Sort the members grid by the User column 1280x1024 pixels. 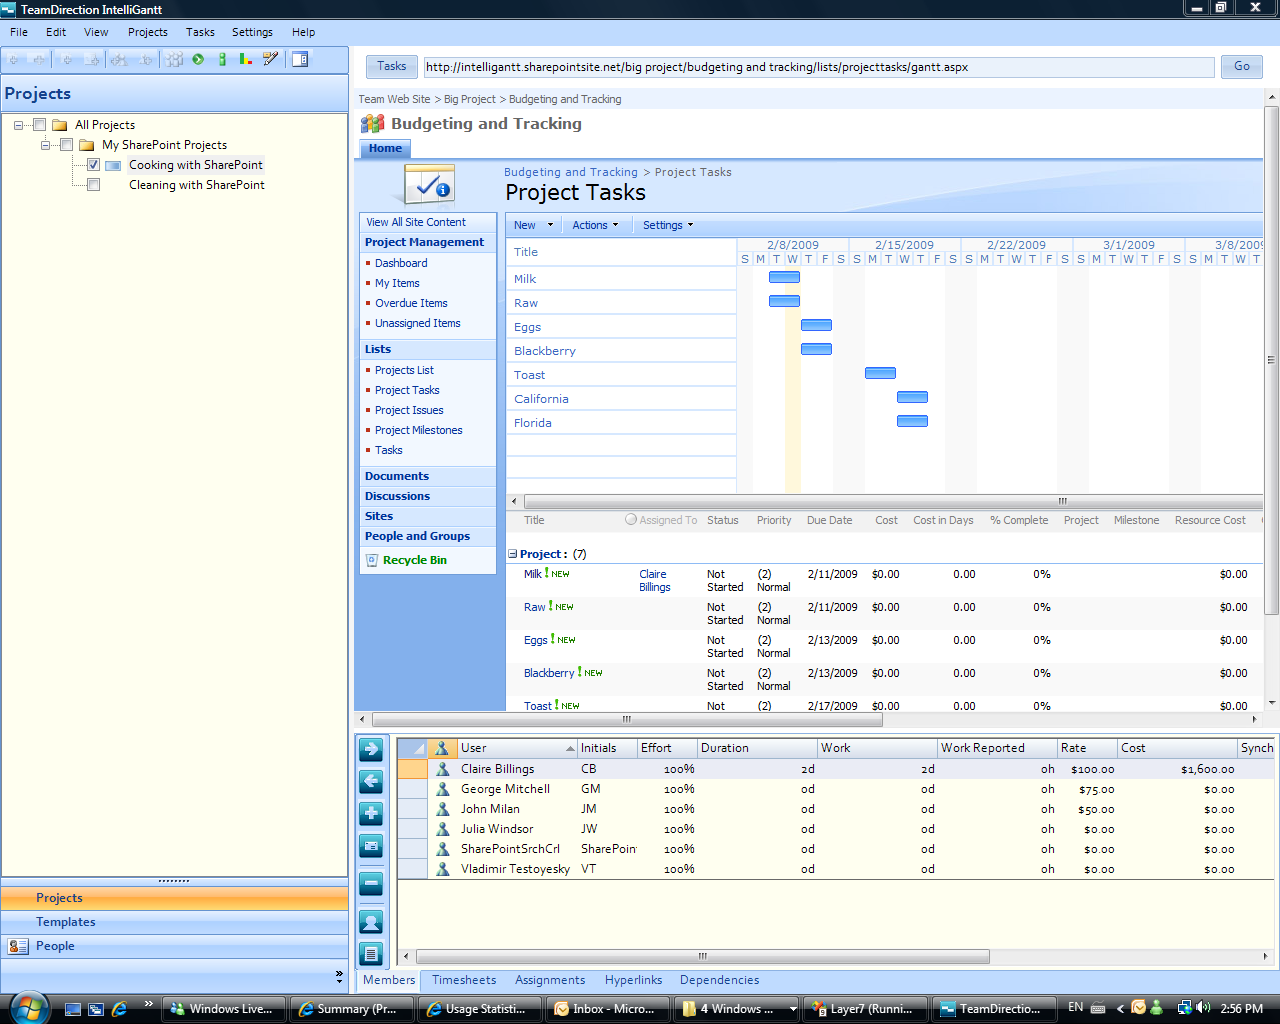point(516,748)
